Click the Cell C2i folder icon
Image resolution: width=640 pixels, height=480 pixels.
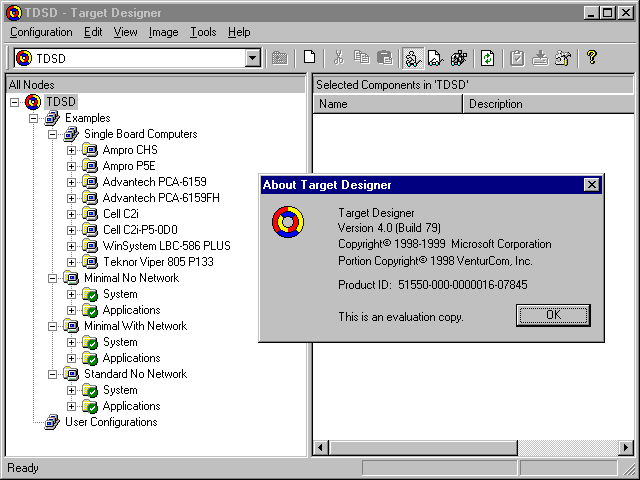pos(90,214)
